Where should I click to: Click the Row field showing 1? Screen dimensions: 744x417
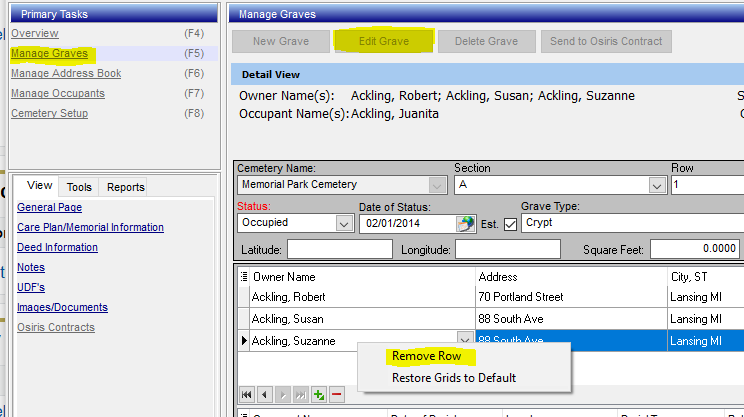707,185
